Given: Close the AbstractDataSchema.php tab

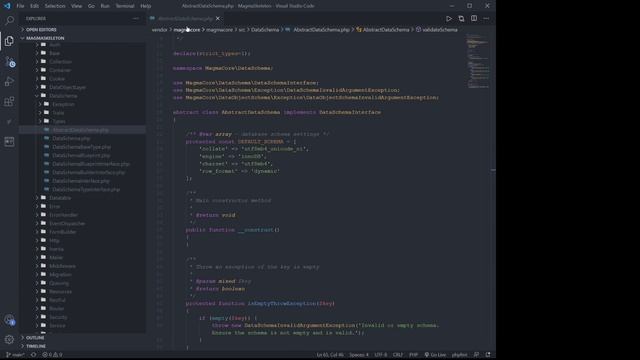Looking at the screenshot, I should [x=218, y=18].
